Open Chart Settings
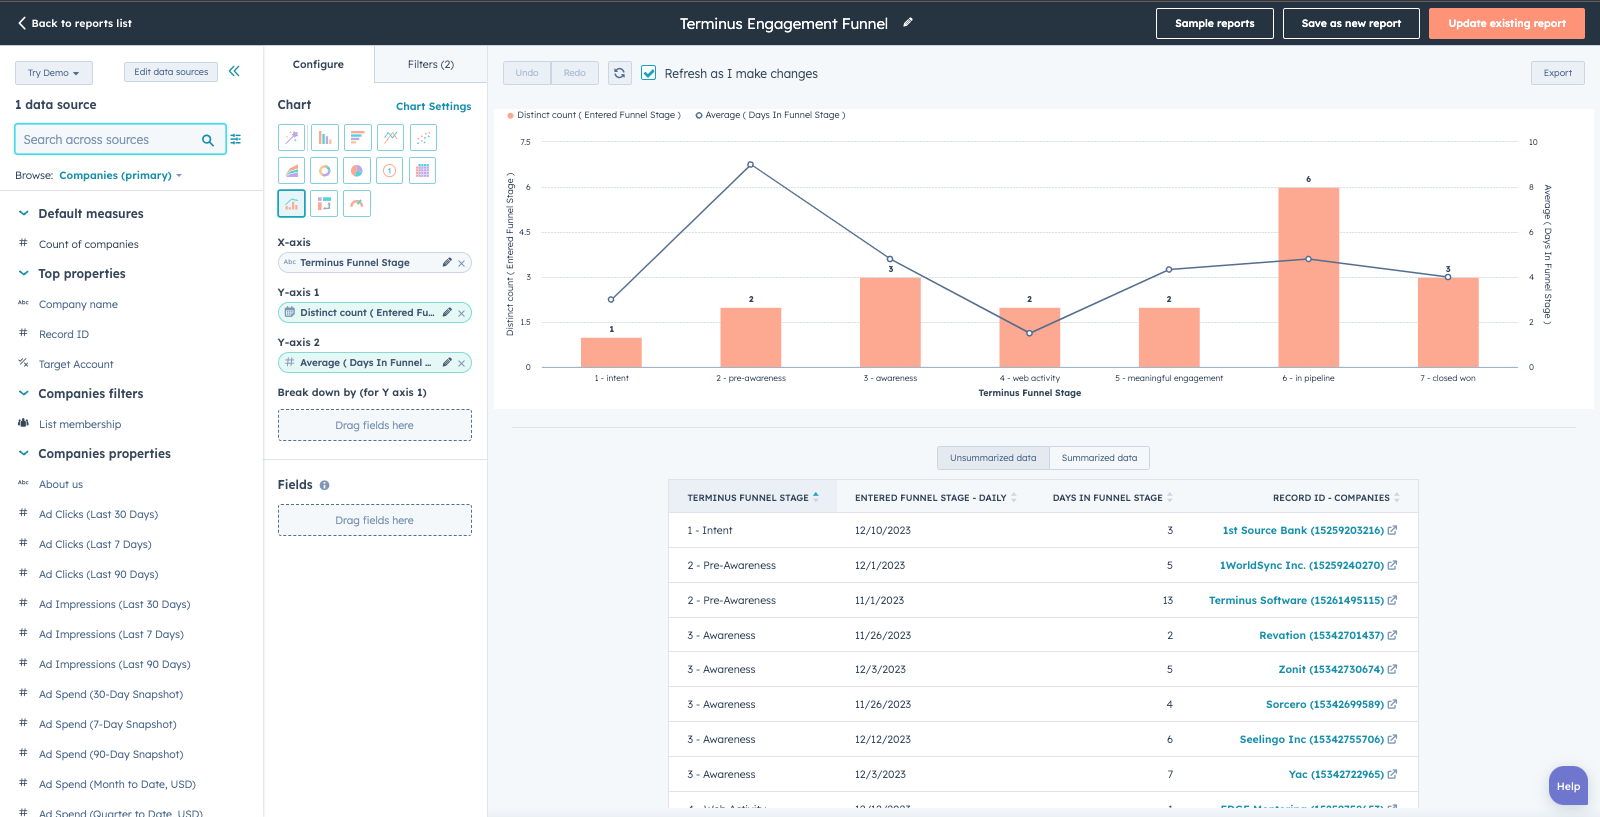 (433, 106)
